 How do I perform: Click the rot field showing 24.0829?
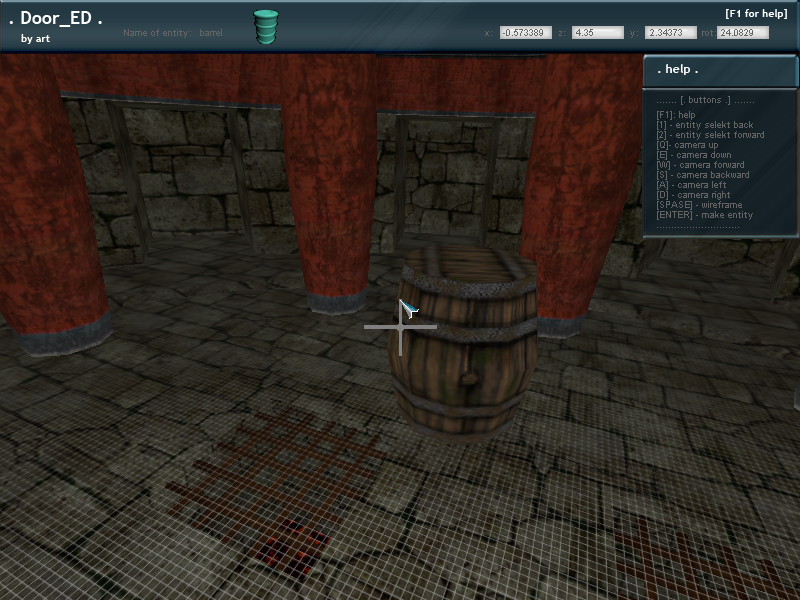tap(742, 33)
